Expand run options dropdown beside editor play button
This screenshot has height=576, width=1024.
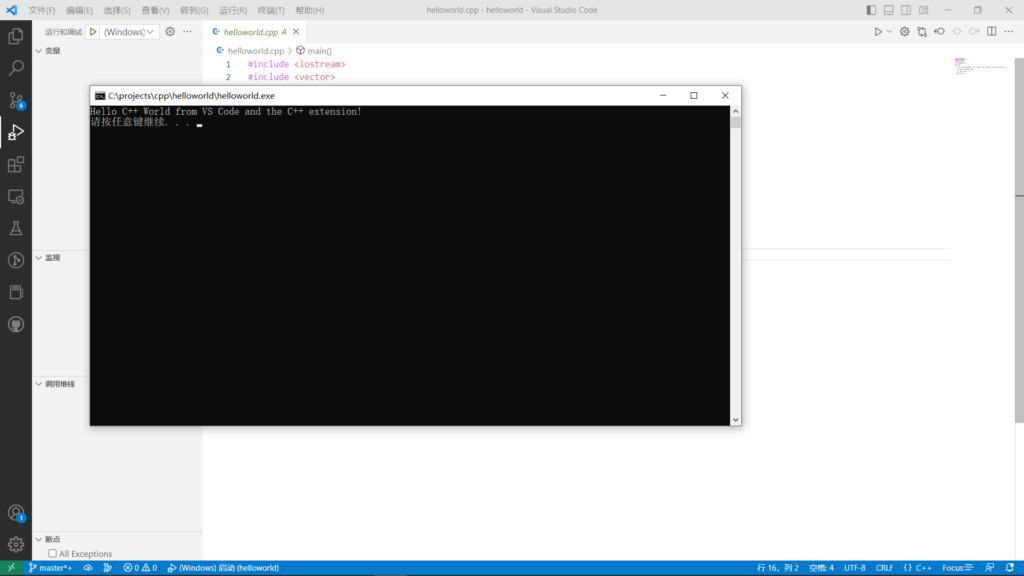point(889,32)
